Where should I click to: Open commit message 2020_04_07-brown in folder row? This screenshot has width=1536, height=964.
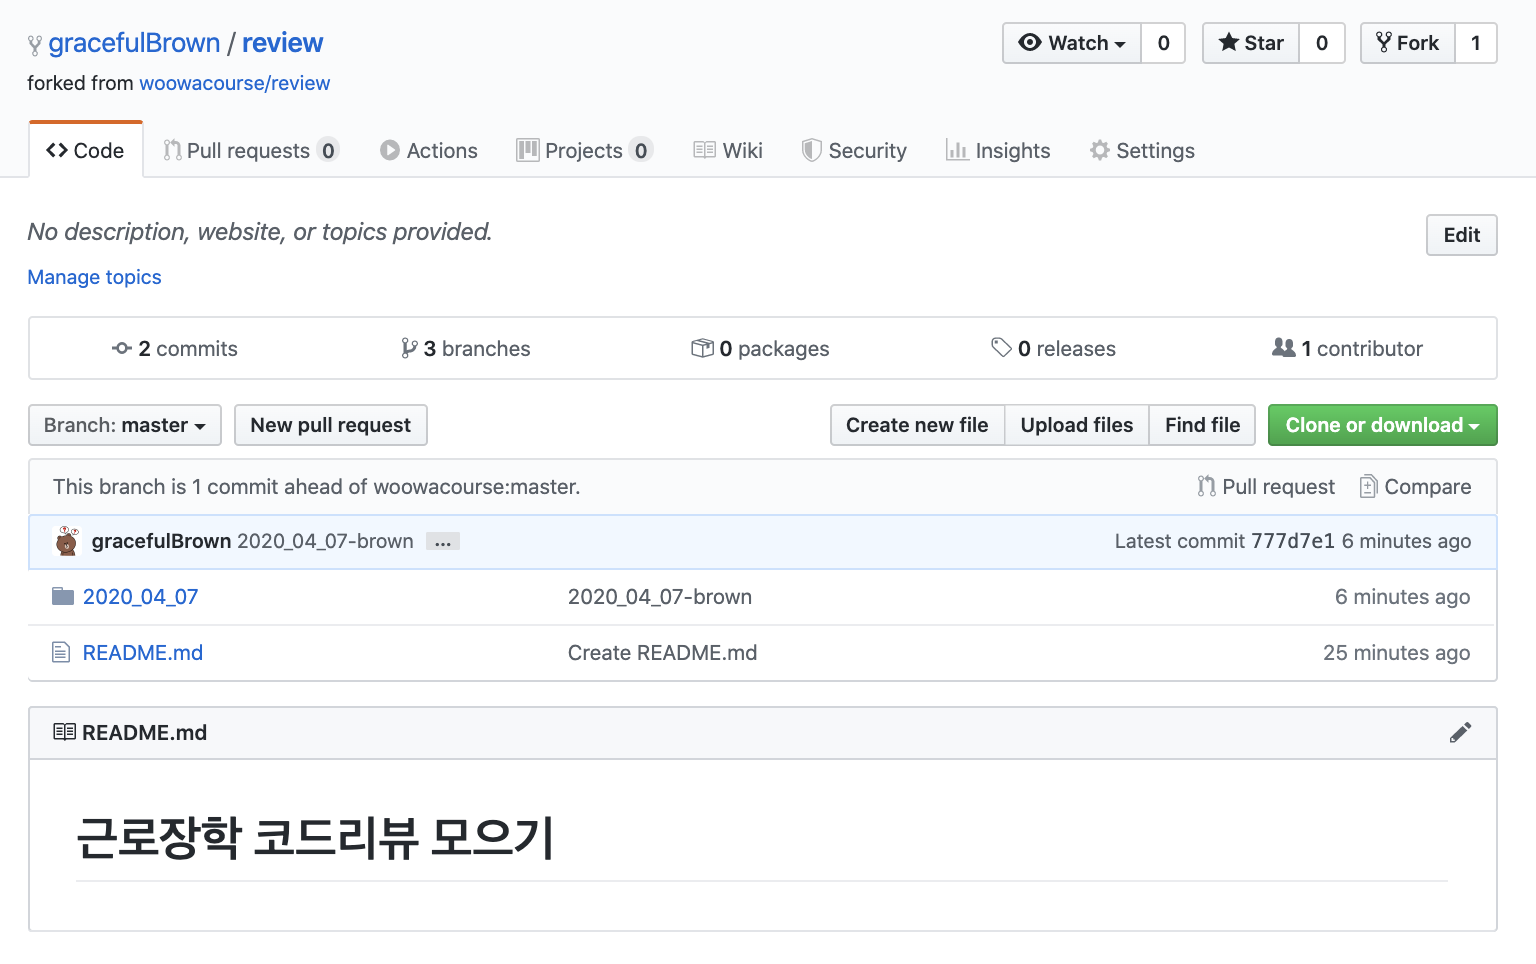click(660, 597)
